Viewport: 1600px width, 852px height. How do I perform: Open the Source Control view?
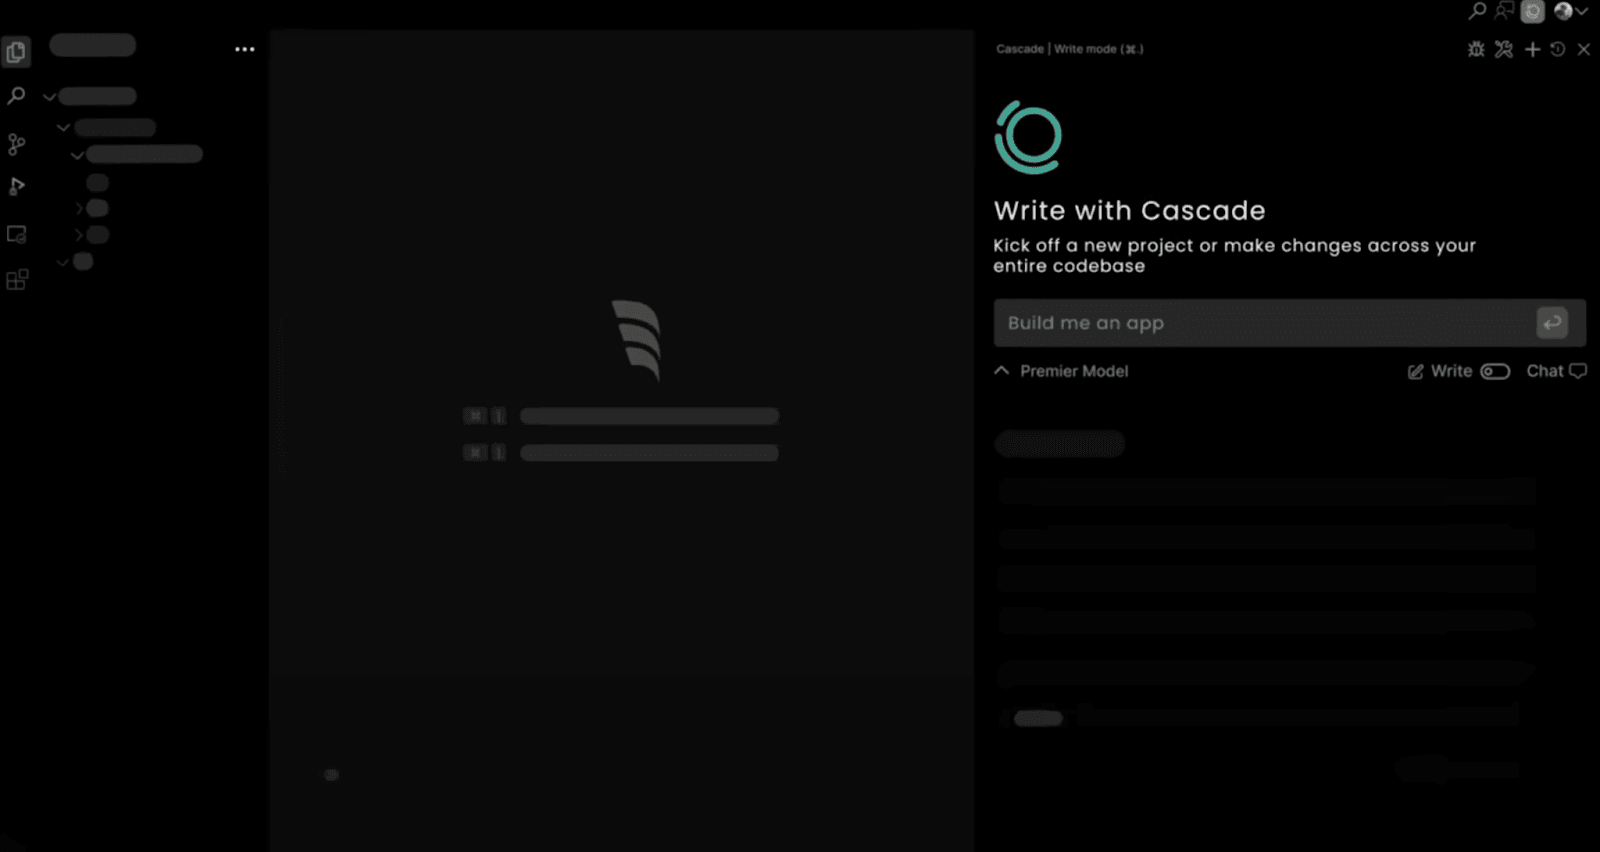pyautogui.click(x=16, y=144)
